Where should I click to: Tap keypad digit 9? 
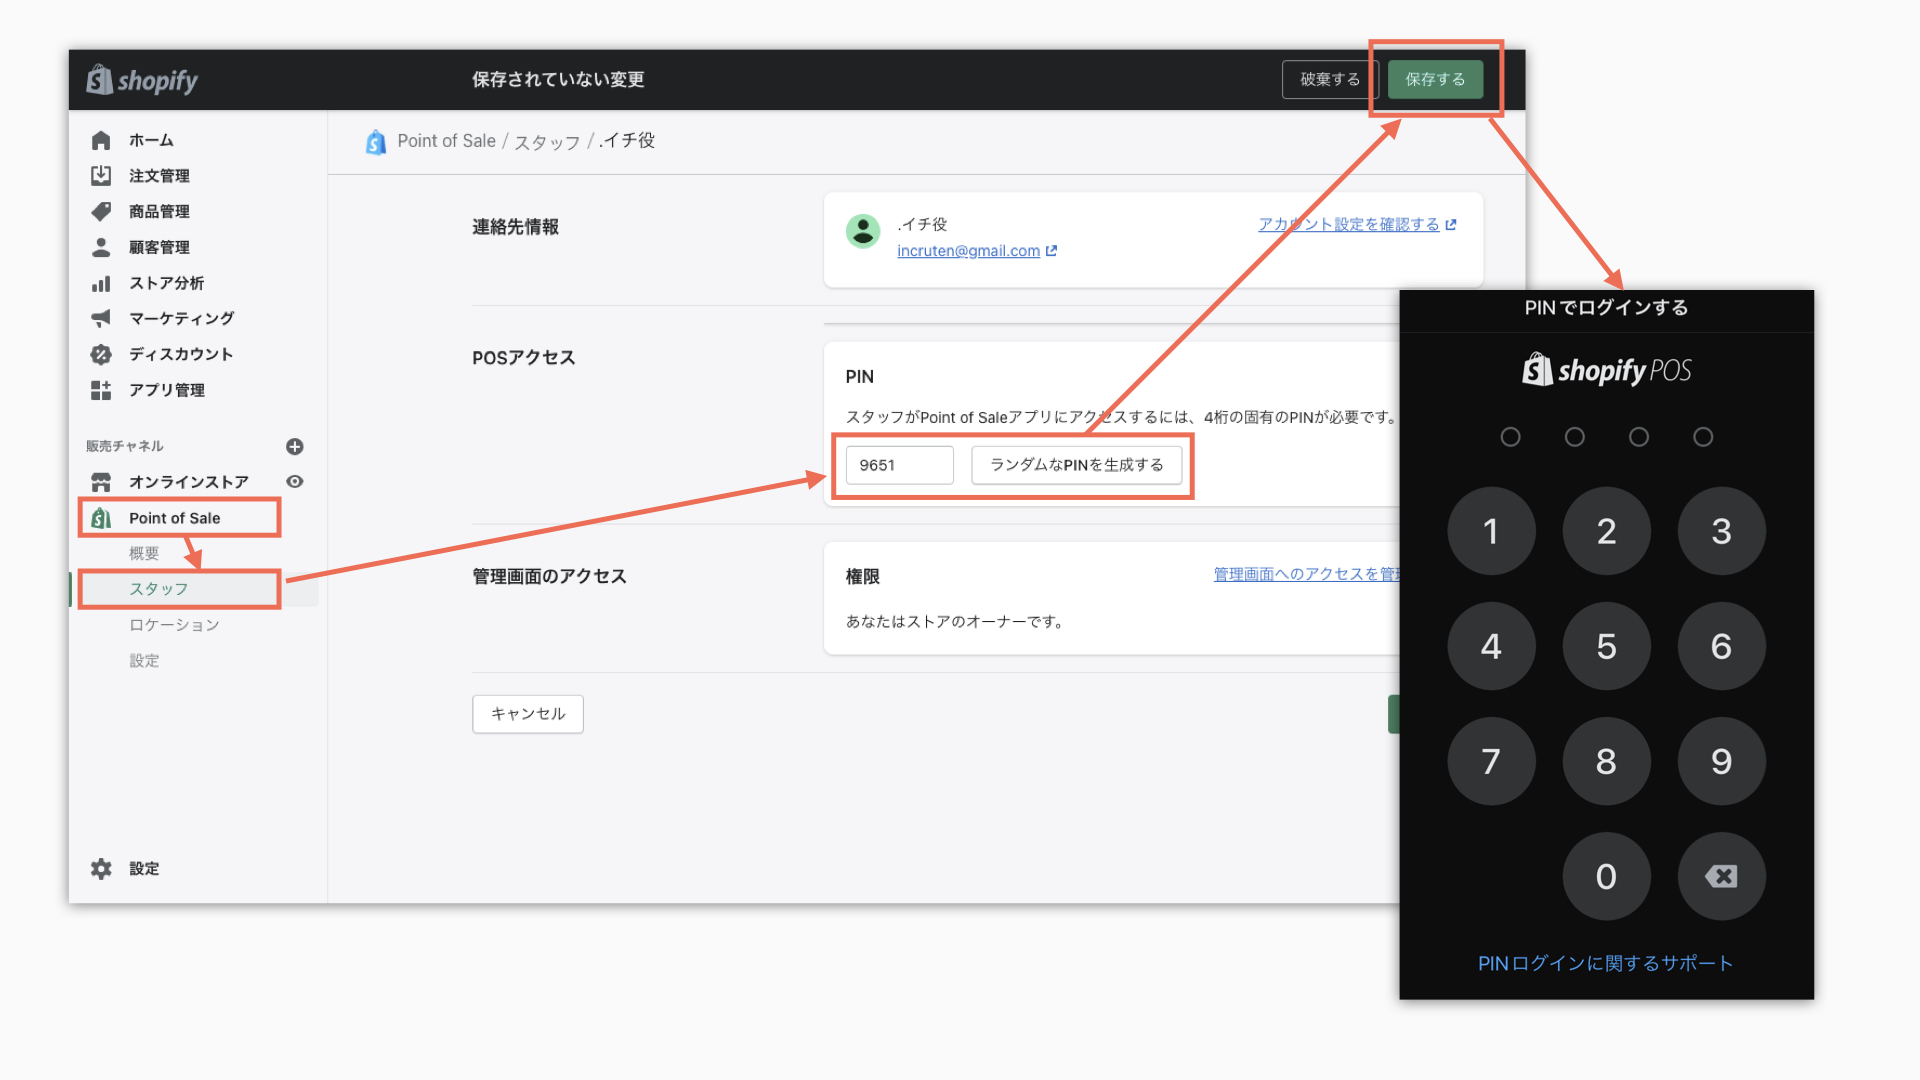[x=1721, y=761]
